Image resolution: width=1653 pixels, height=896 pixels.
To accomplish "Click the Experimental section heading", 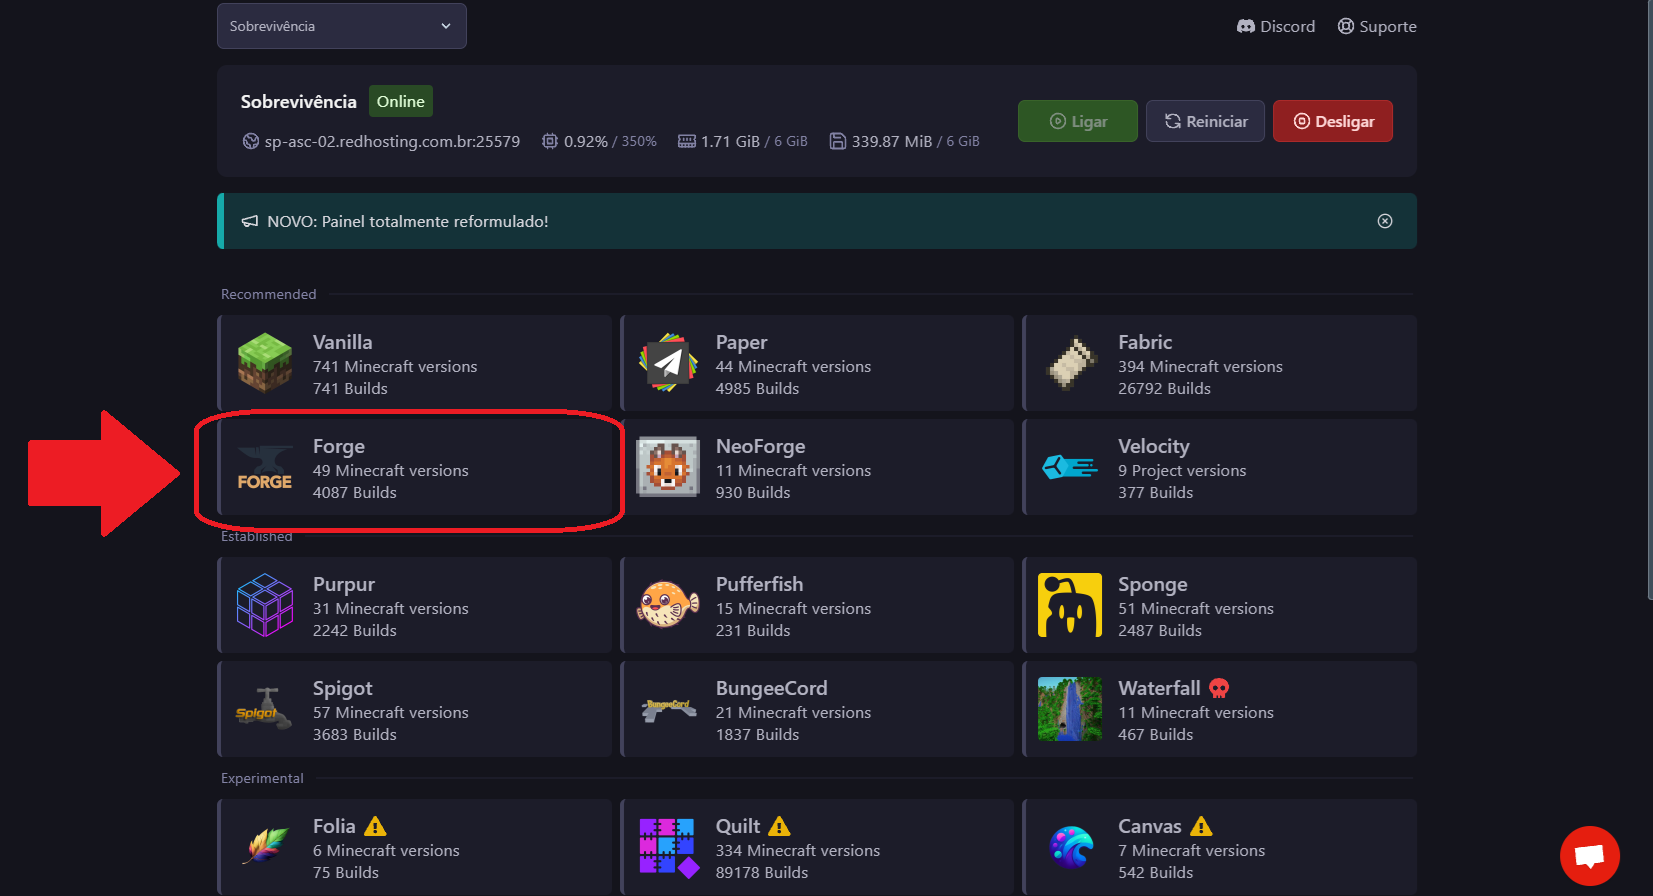I will tap(262, 778).
